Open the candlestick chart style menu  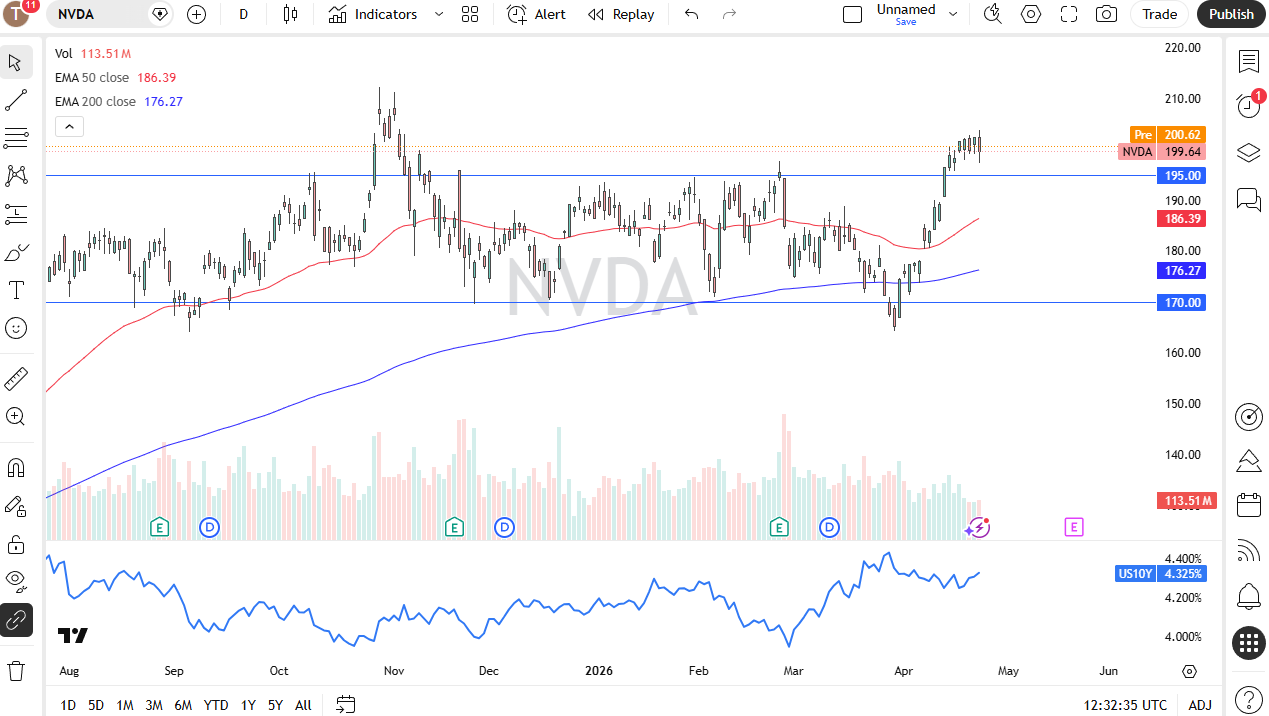pos(290,14)
